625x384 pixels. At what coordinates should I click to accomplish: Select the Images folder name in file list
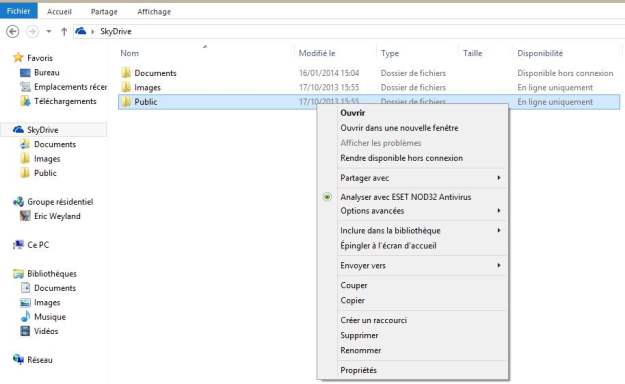[x=147, y=87]
